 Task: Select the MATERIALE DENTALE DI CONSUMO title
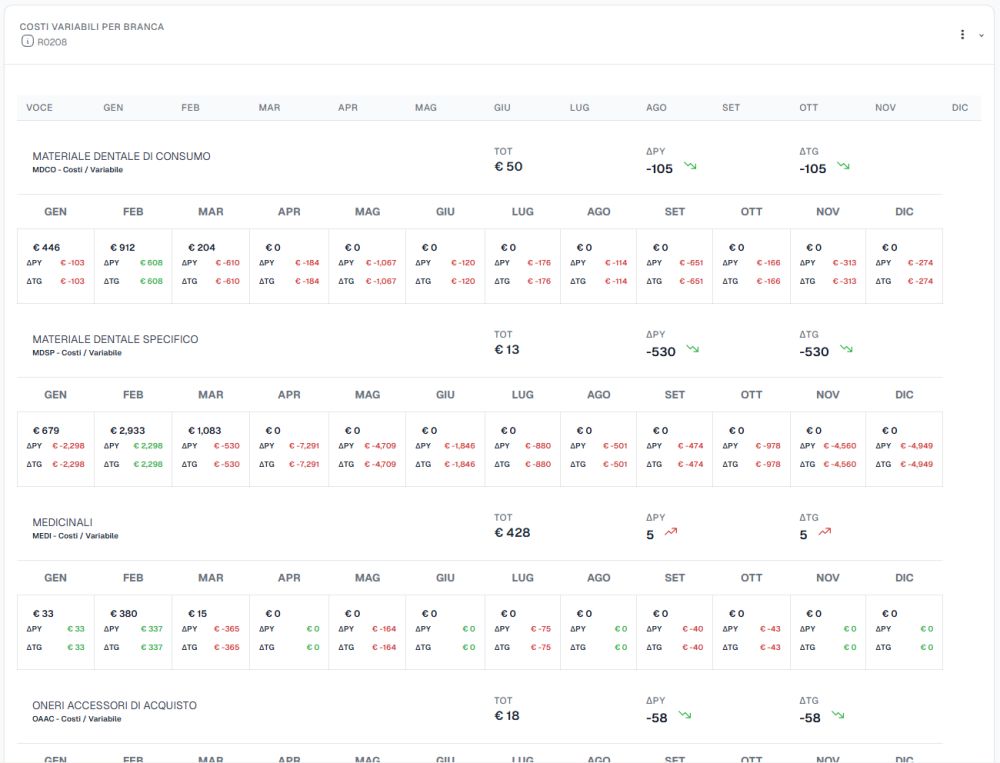121,156
